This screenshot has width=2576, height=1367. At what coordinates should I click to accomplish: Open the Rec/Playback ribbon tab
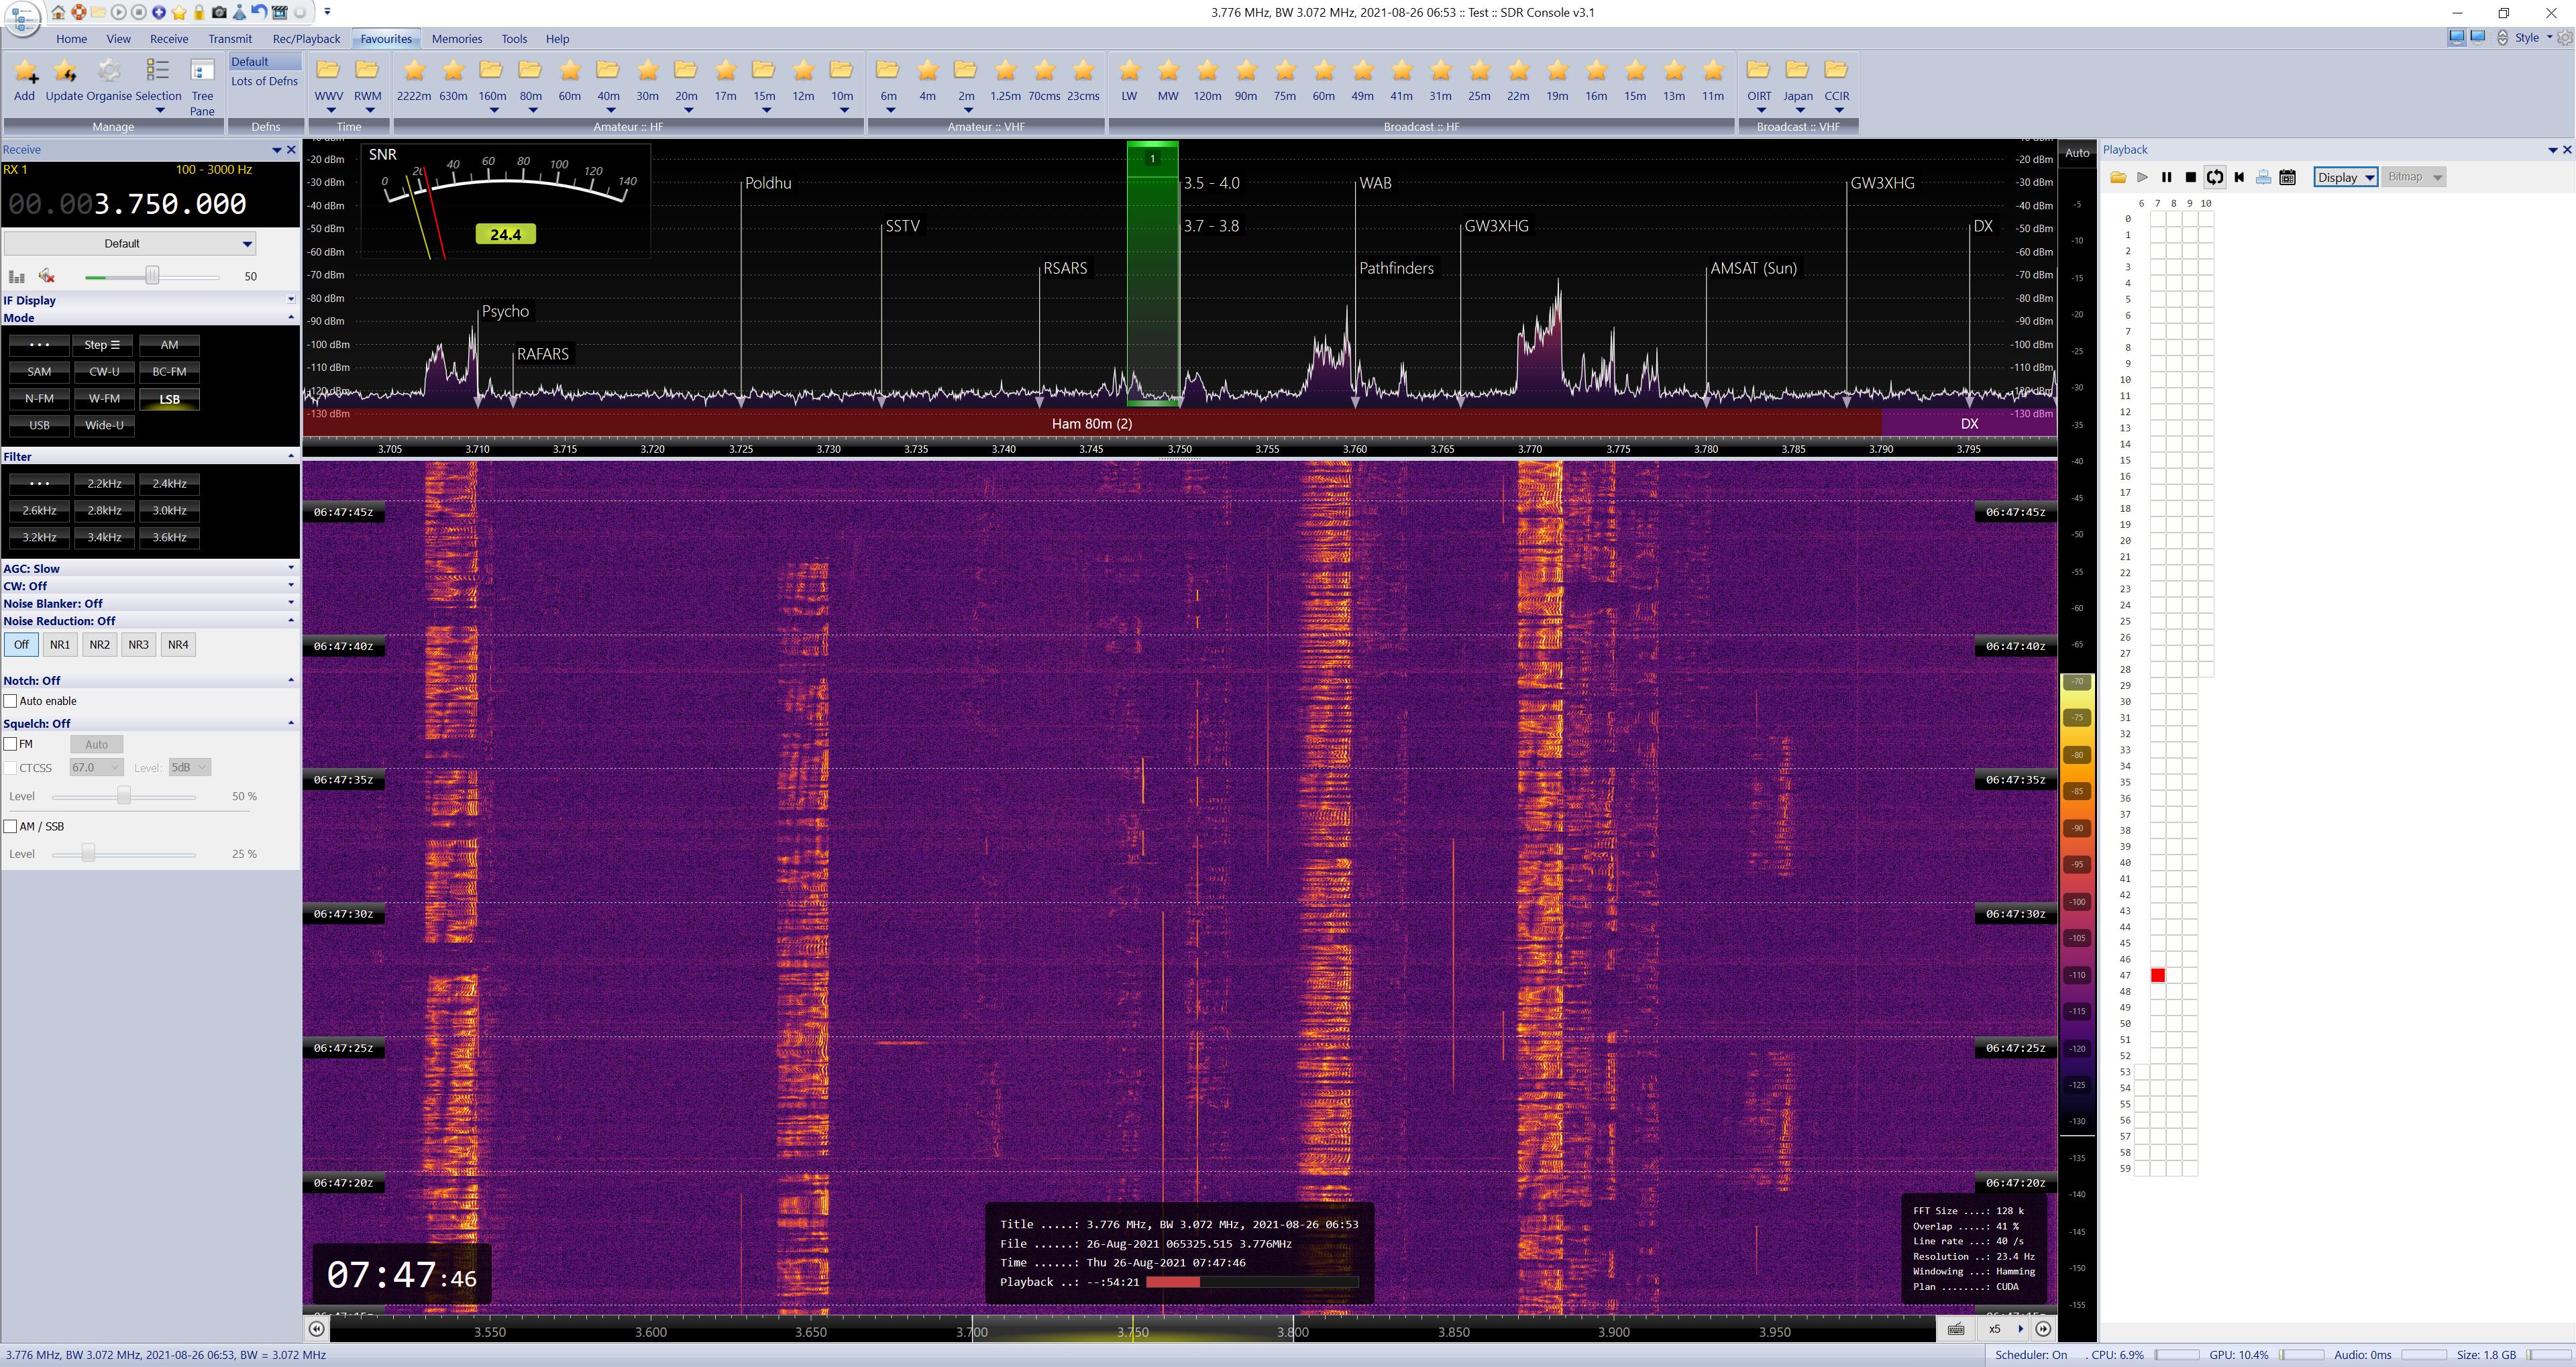point(306,39)
